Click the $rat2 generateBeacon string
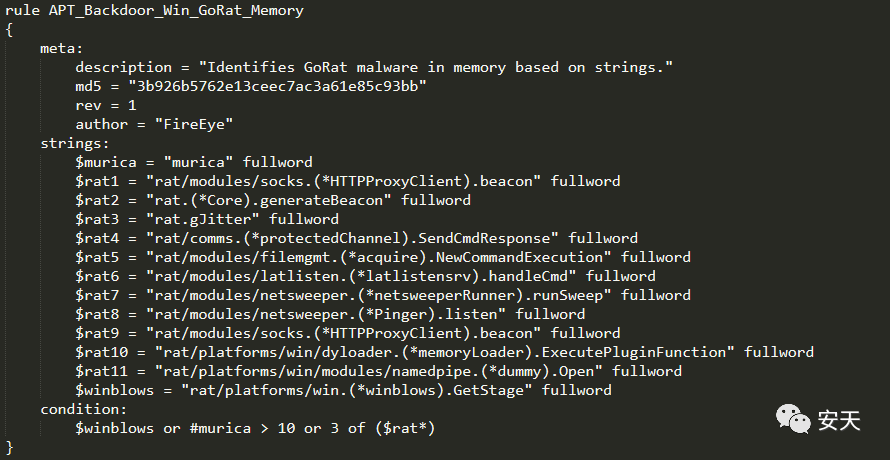Viewport: 890px width, 460px height. pos(268,200)
